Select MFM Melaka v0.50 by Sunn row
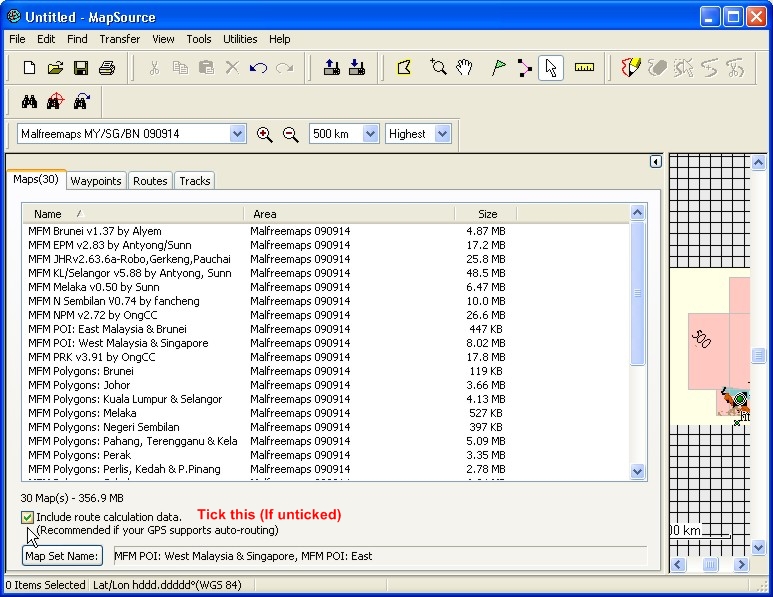The width and height of the screenshot is (773, 597). coord(325,287)
